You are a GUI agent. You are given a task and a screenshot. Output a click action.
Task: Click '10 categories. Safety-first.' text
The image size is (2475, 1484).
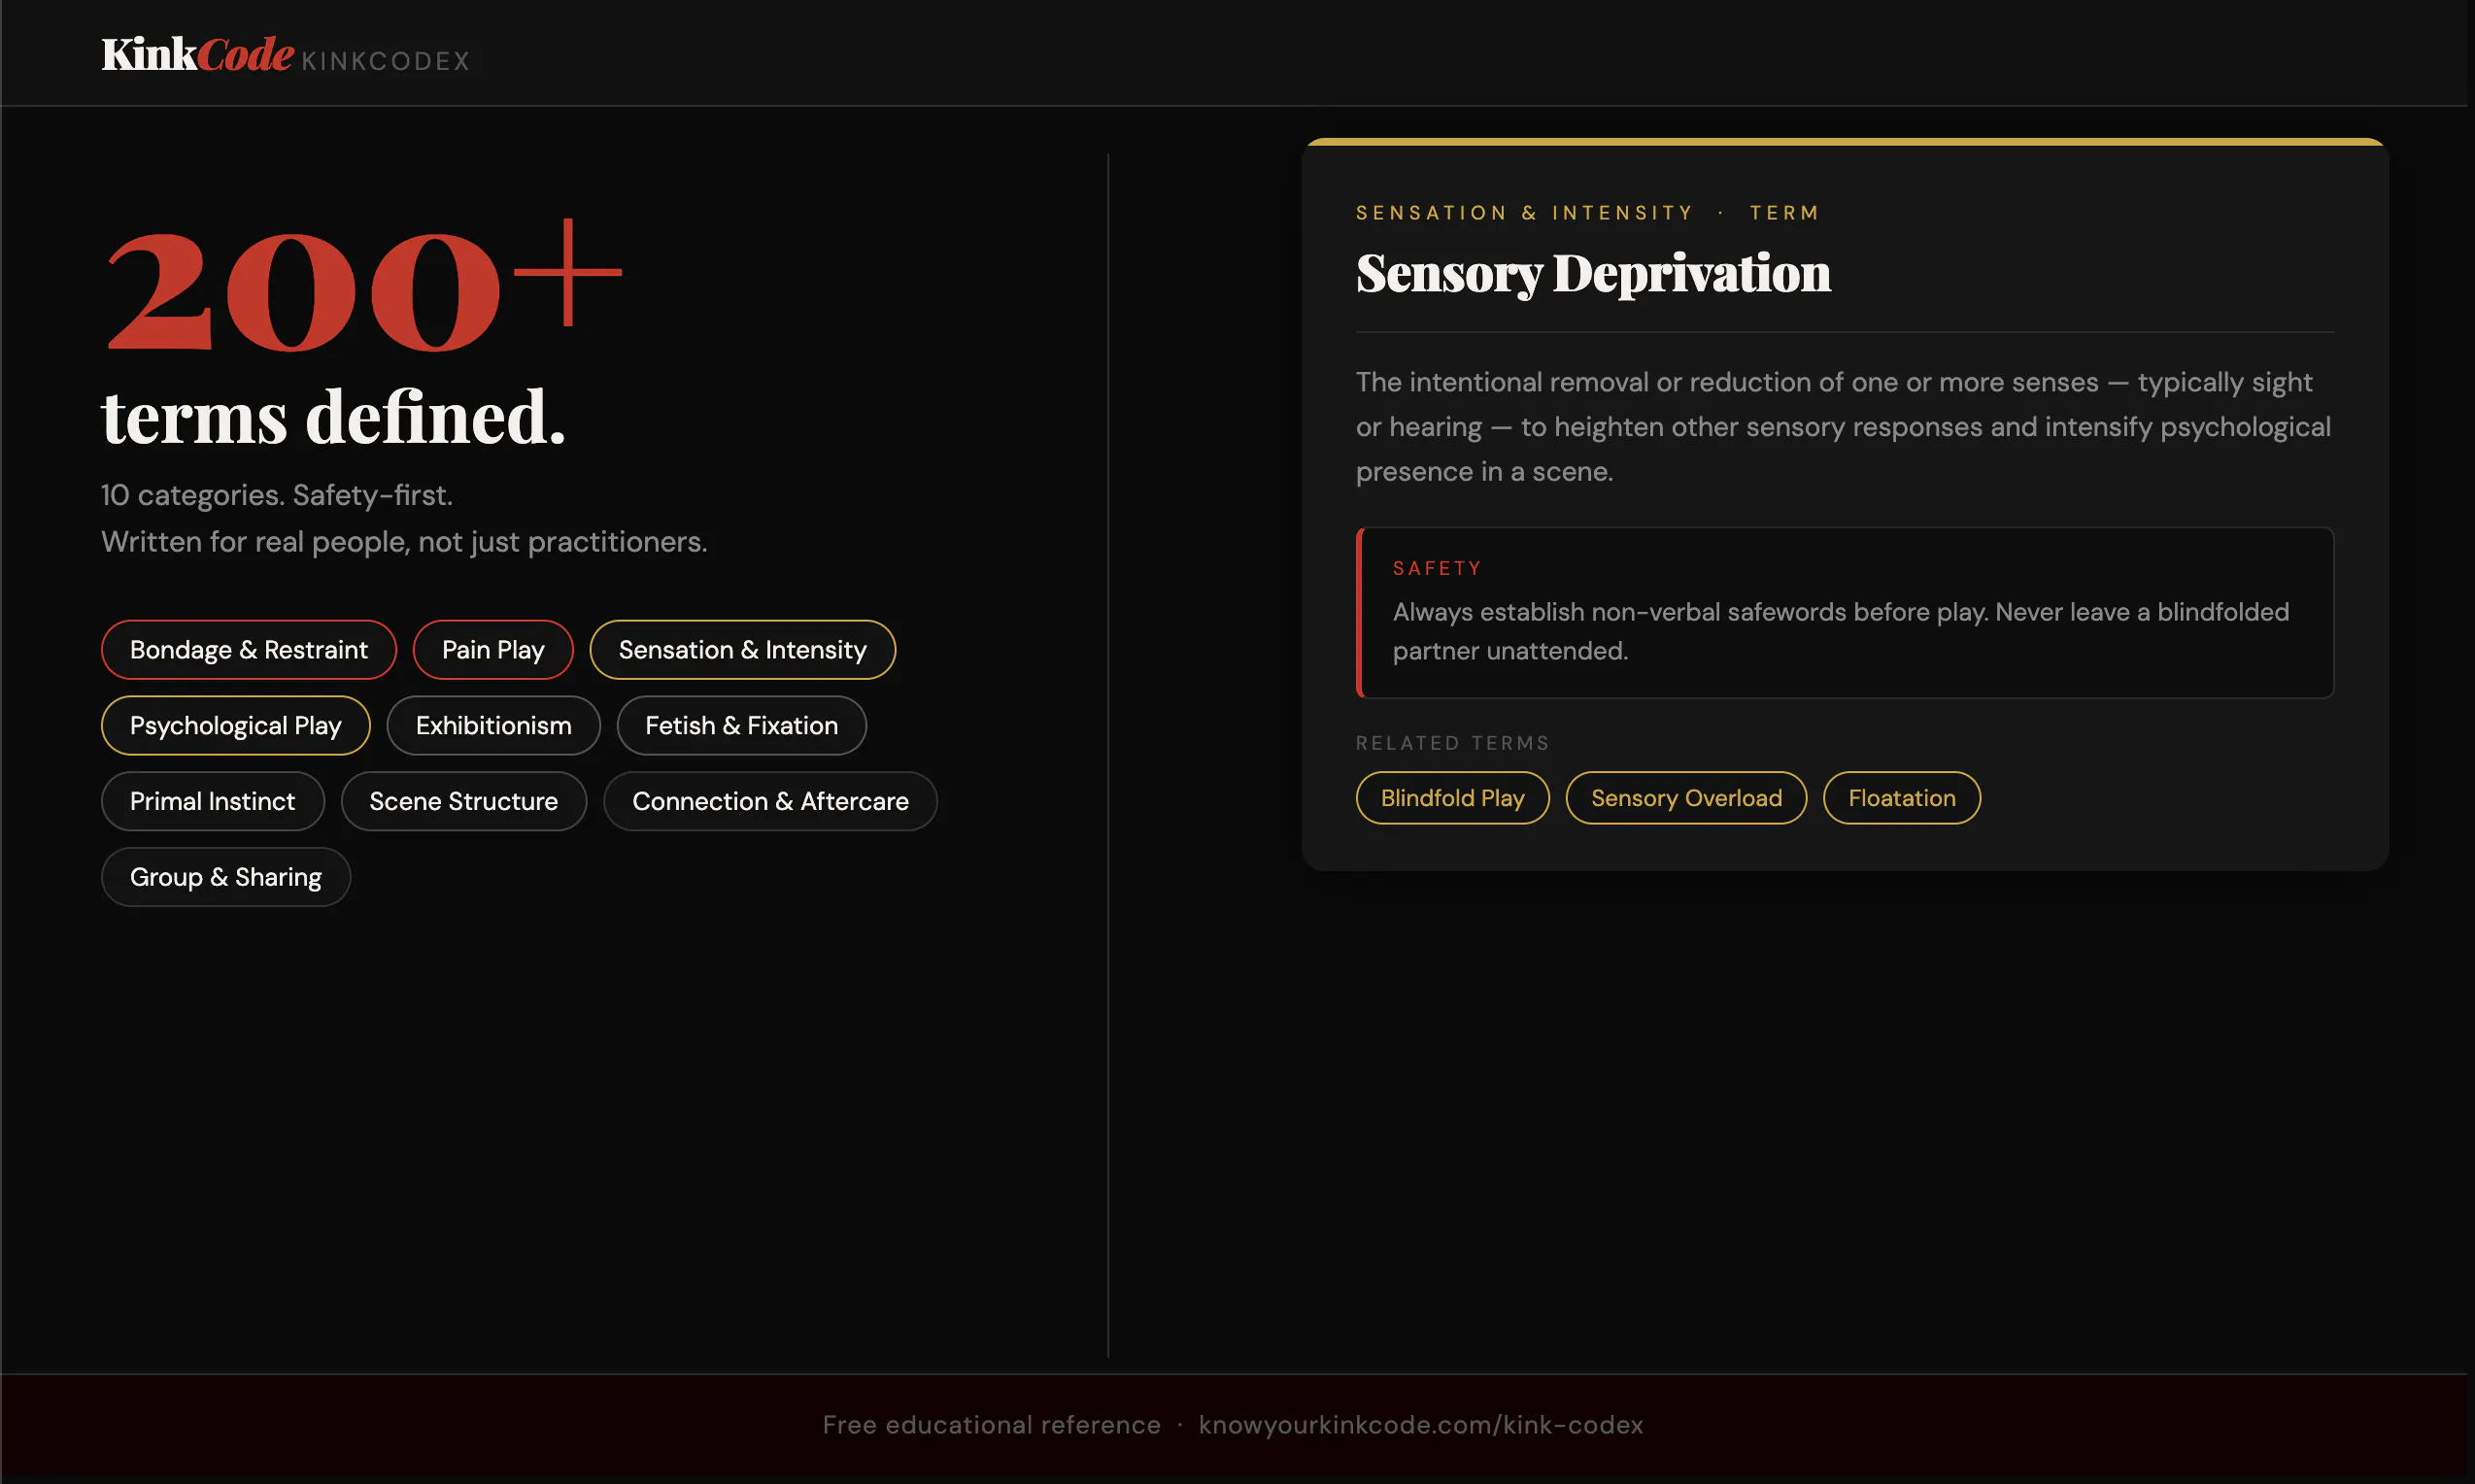pyautogui.click(x=277, y=495)
